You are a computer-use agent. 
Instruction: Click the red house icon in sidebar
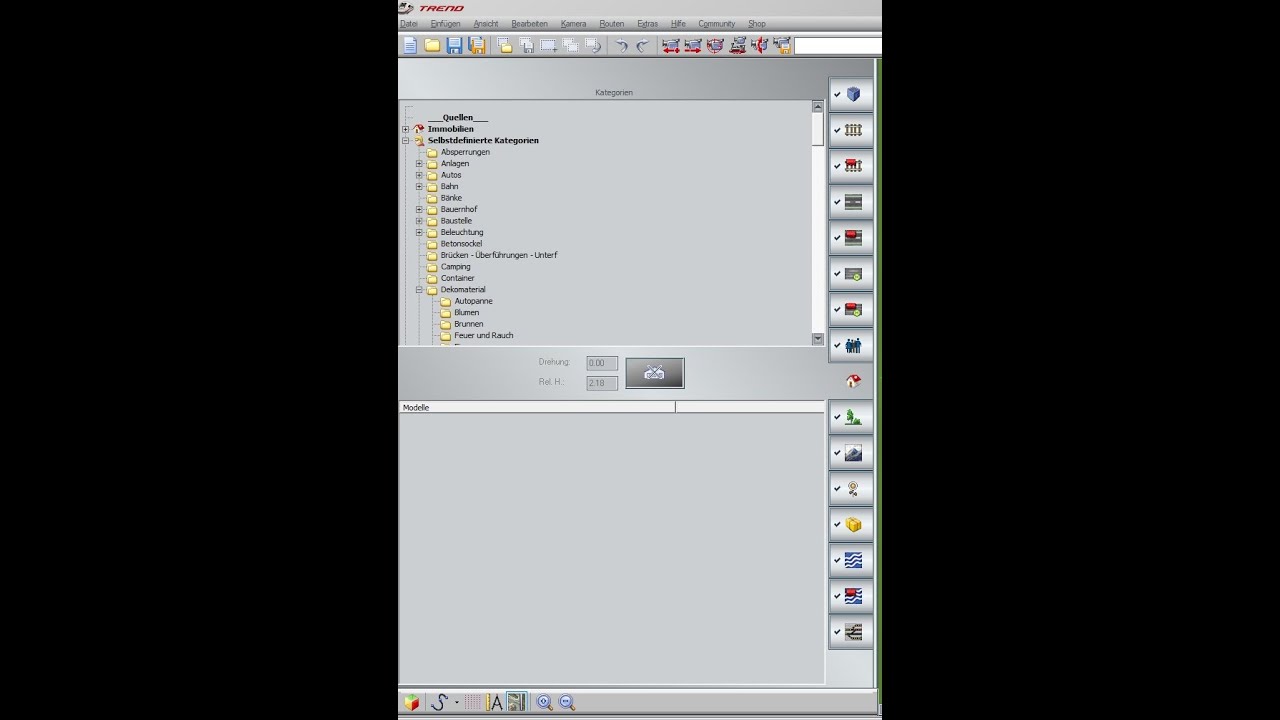(x=853, y=381)
